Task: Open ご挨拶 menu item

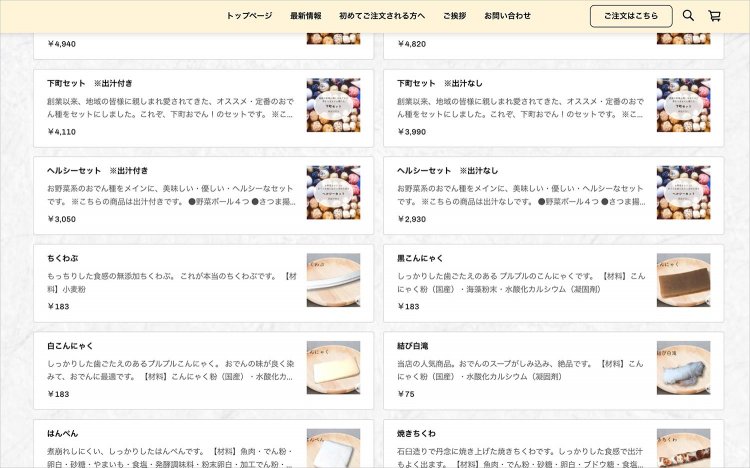Action: (x=454, y=16)
